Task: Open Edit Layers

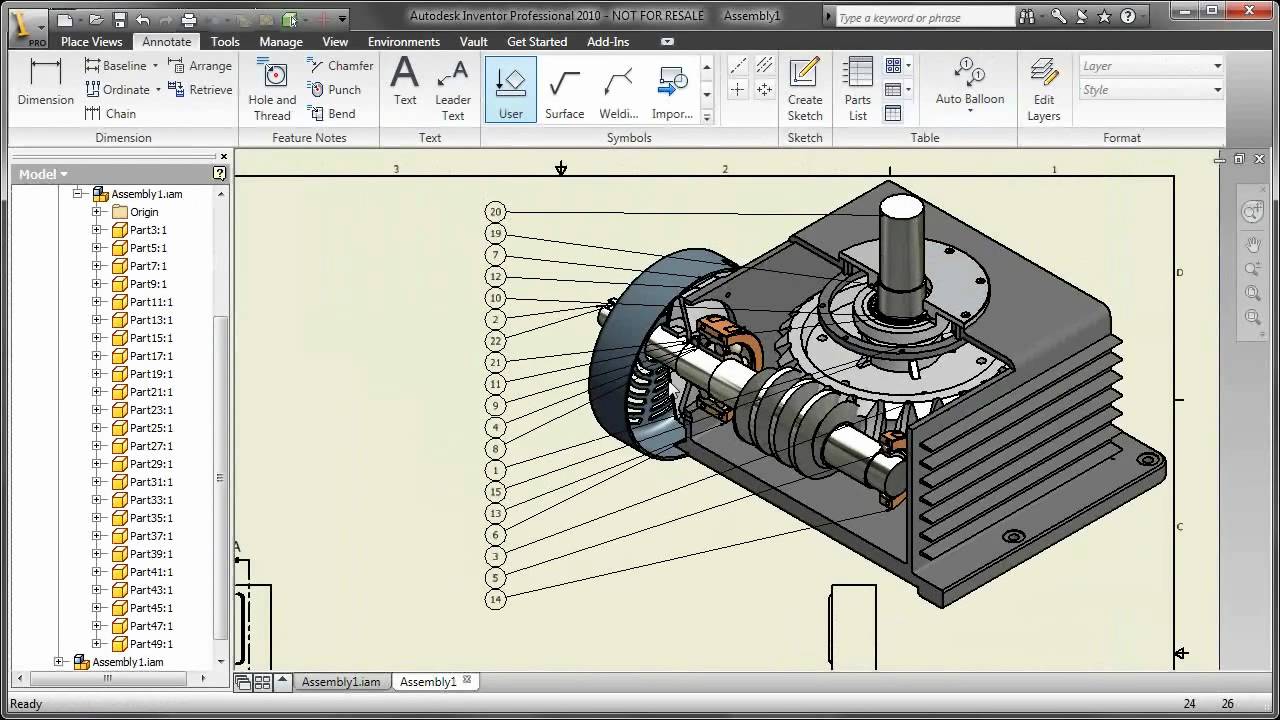Action: [1044, 90]
